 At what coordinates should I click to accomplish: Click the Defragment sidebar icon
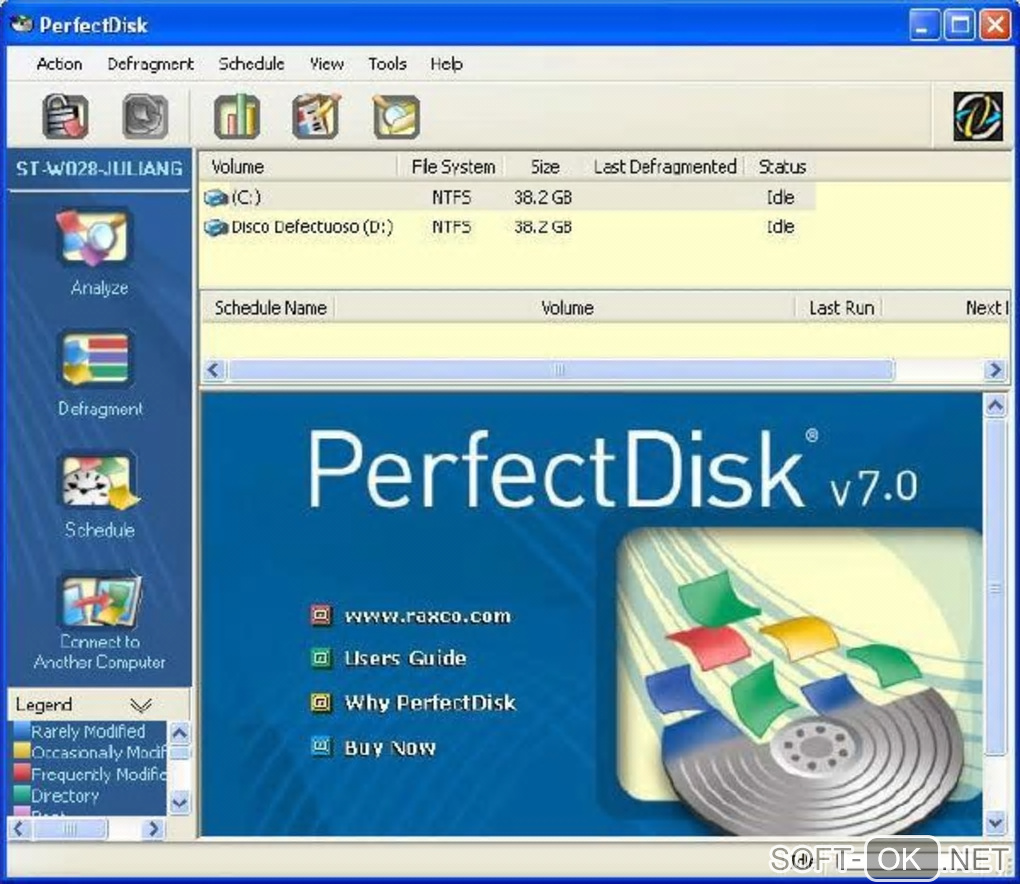click(97, 359)
